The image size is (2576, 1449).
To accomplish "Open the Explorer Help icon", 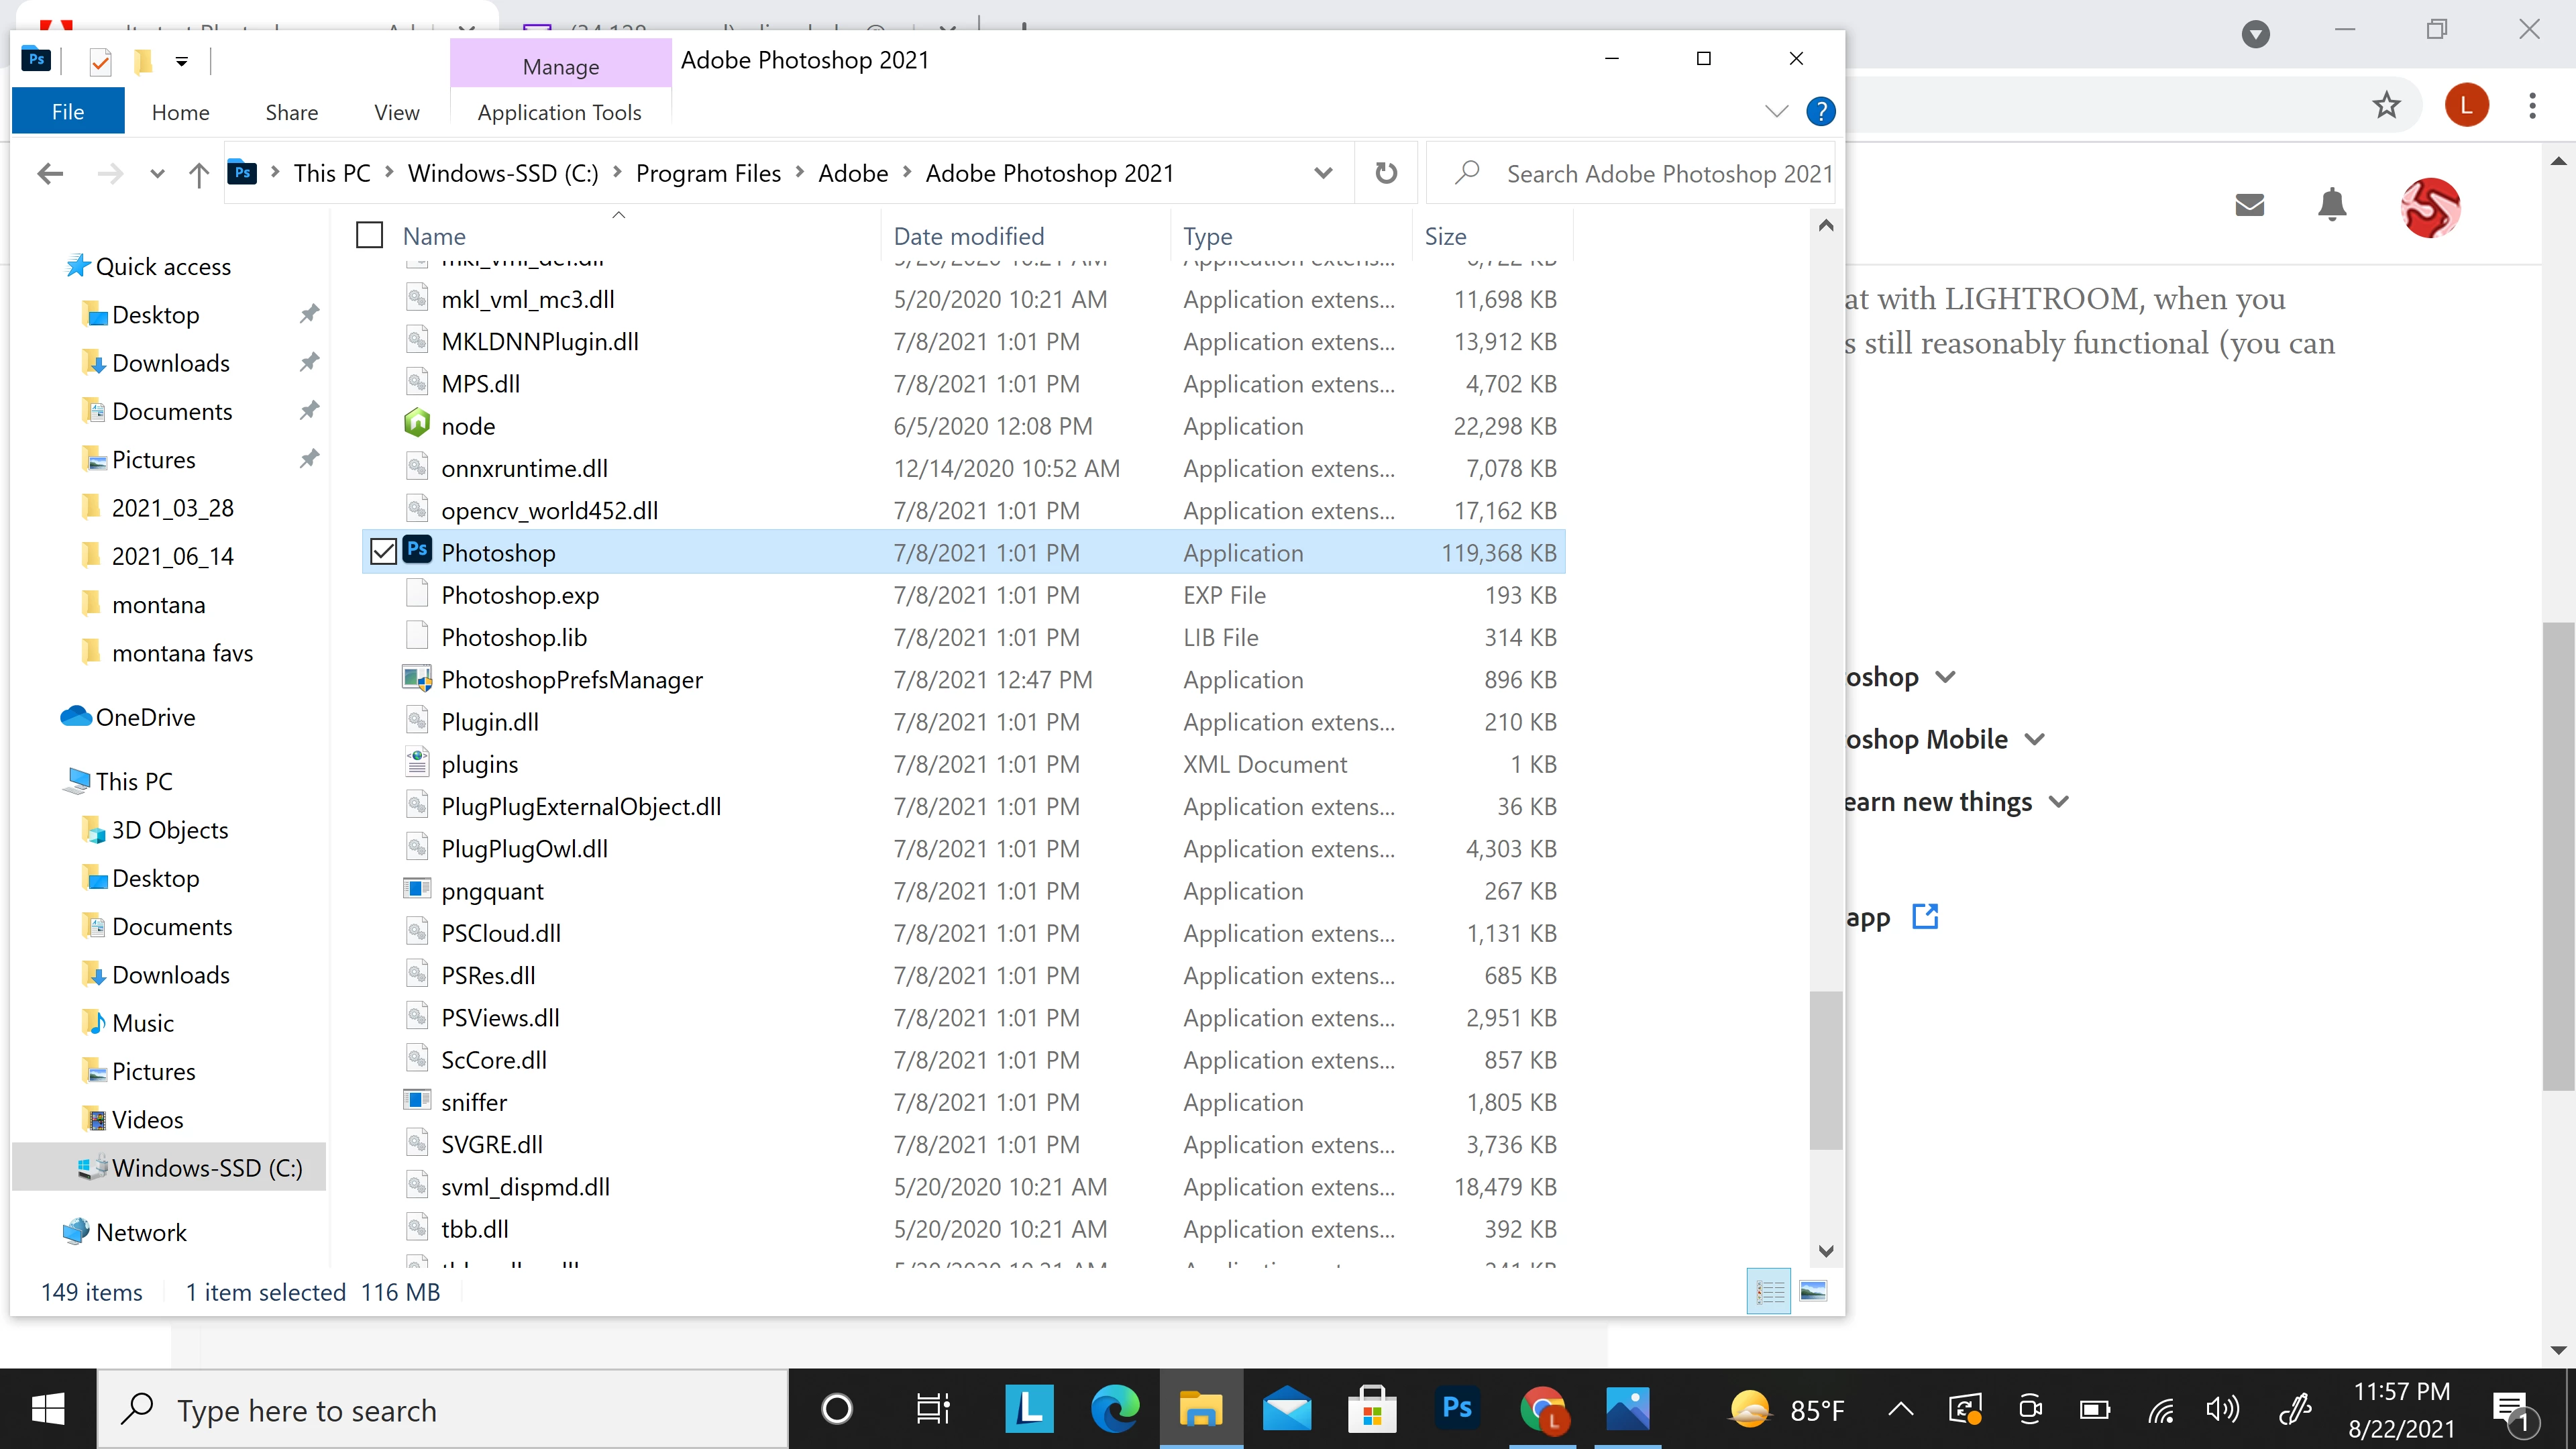I will pyautogui.click(x=1821, y=111).
